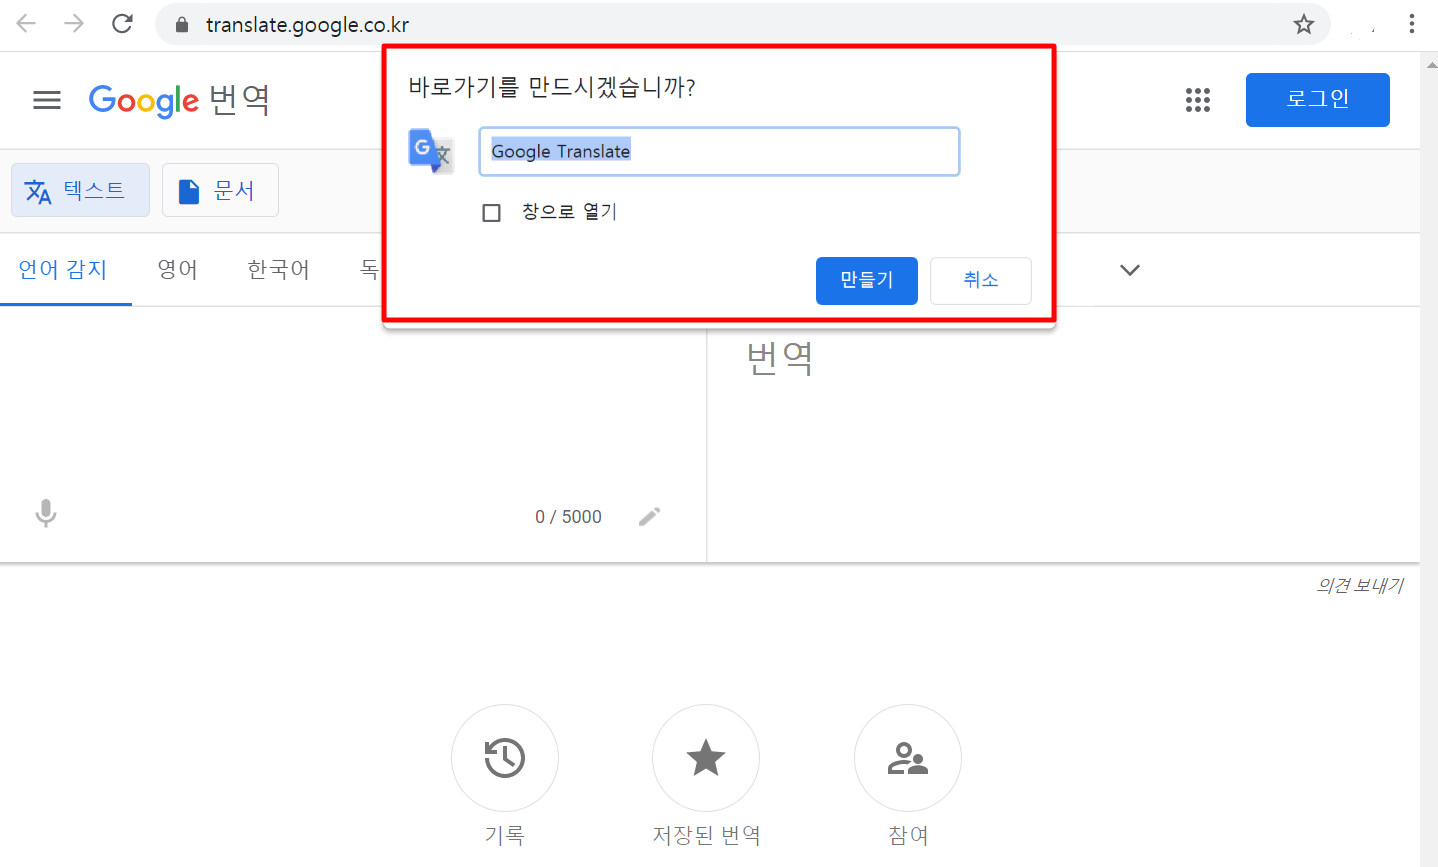Click the blue 로그인 button
The height and width of the screenshot is (867, 1438).
(1317, 100)
